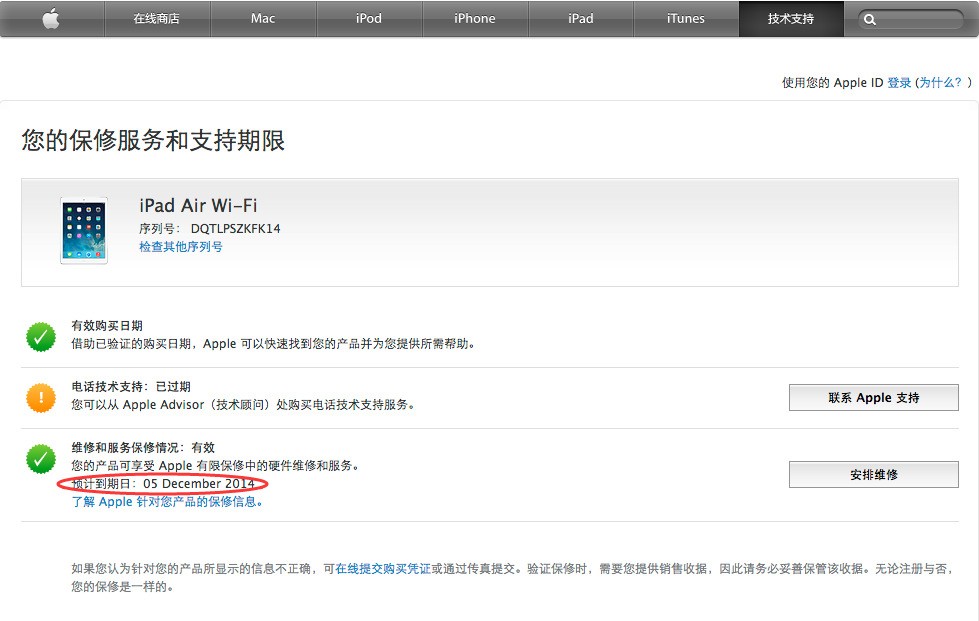Screen dimensions: 979x621
Task: Open the Mac menu item
Action: coord(262,17)
